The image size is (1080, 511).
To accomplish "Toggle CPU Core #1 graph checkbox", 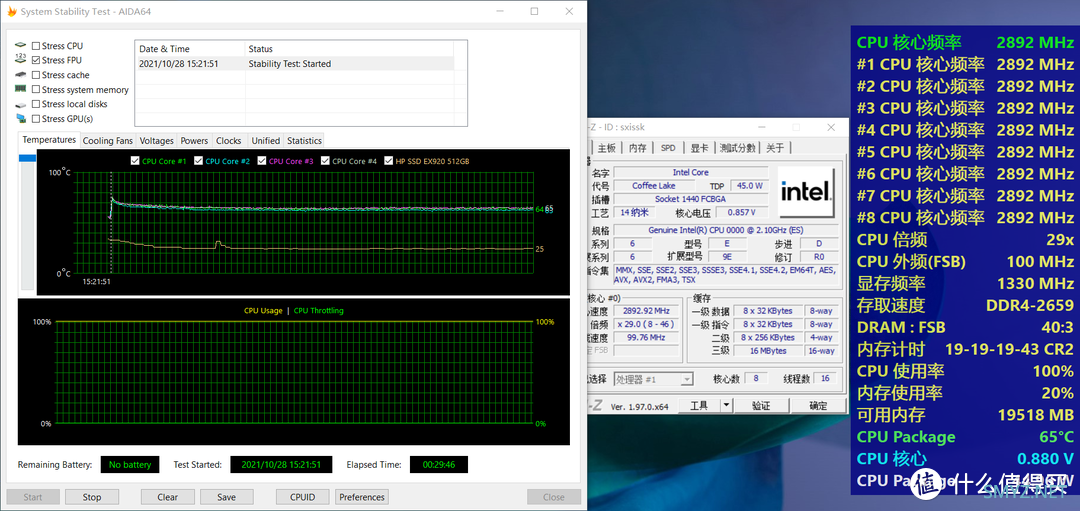I will tap(135, 161).
